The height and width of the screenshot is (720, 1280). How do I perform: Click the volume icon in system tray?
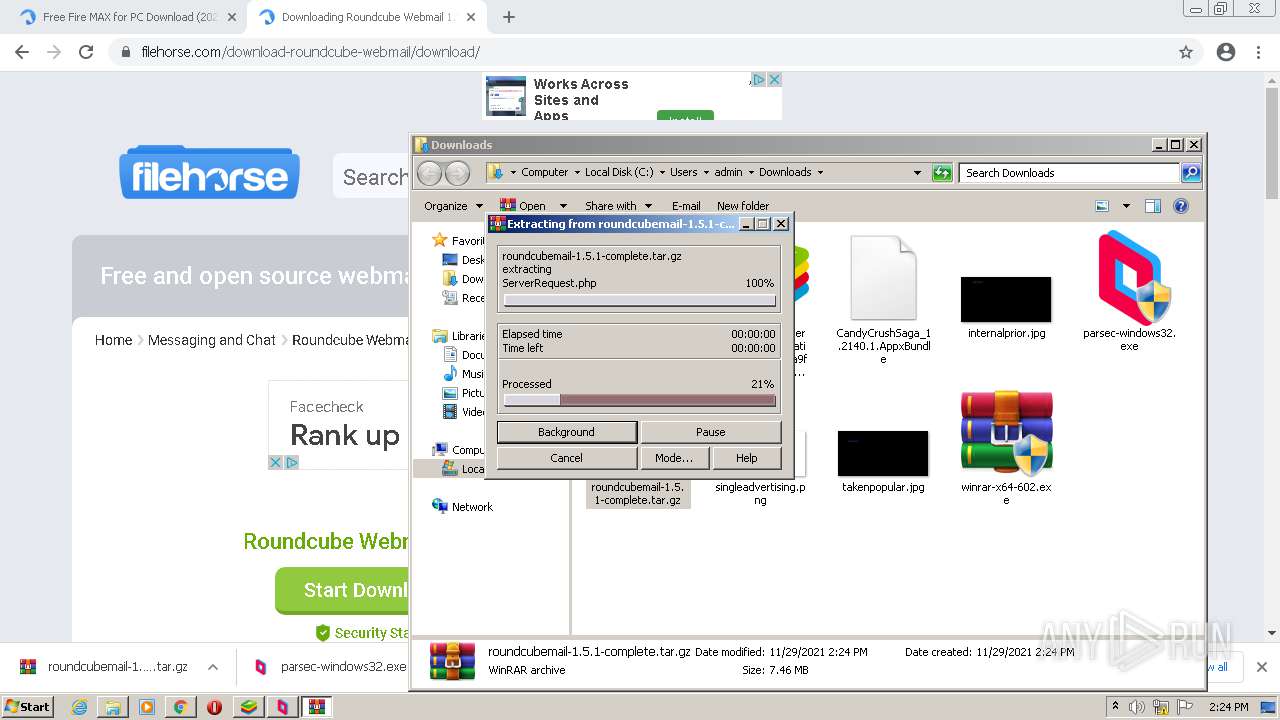(1137, 707)
